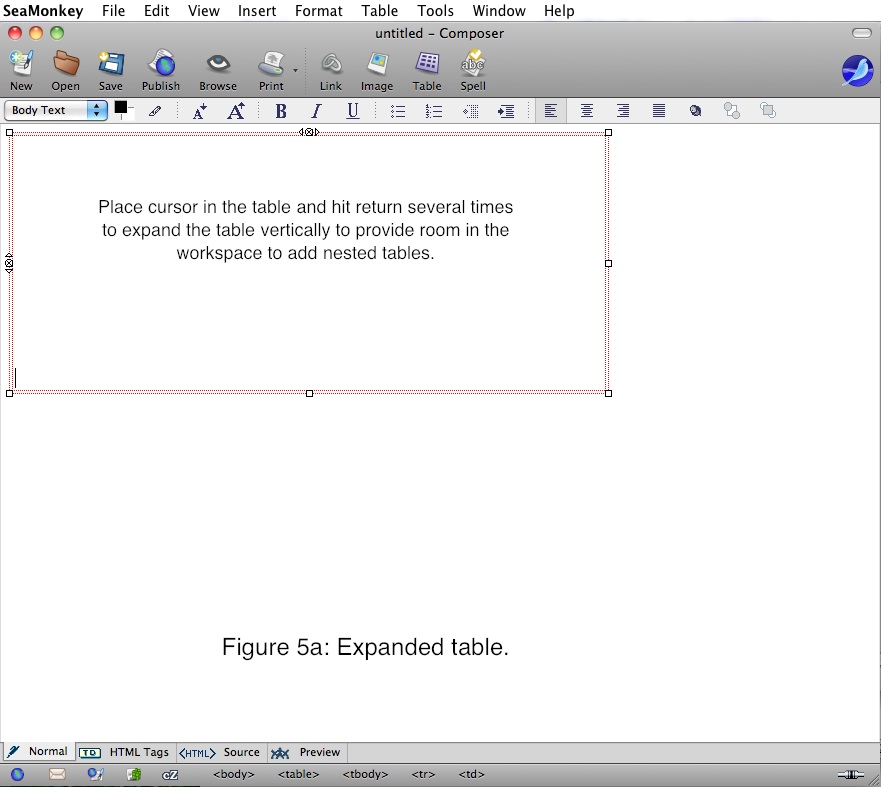Click the numbered list icon
881x787 pixels.
(434, 111)
